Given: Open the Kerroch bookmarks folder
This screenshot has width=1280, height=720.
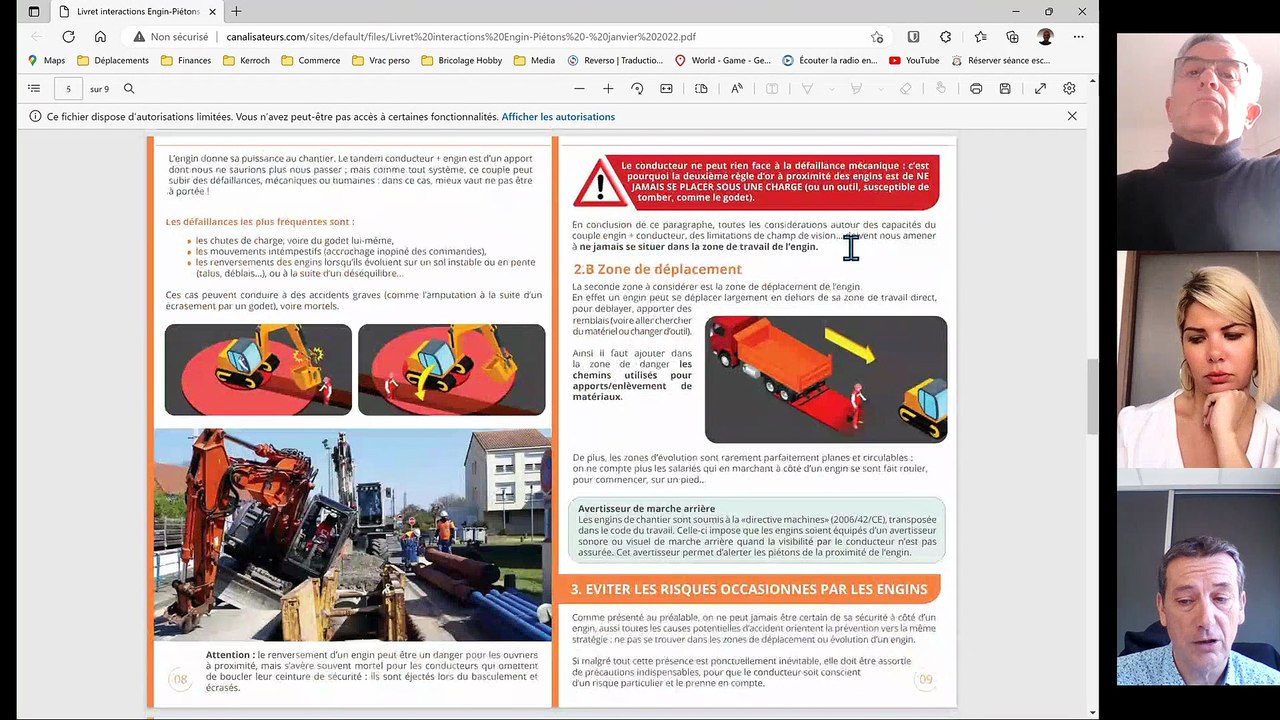Looking at the screenshot, I should click(246, 60).
